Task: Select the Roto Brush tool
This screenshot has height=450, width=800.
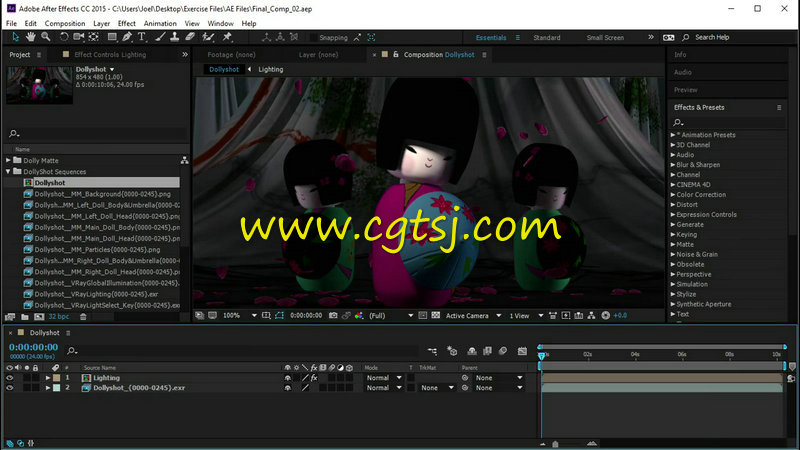Action: point(208,37)
